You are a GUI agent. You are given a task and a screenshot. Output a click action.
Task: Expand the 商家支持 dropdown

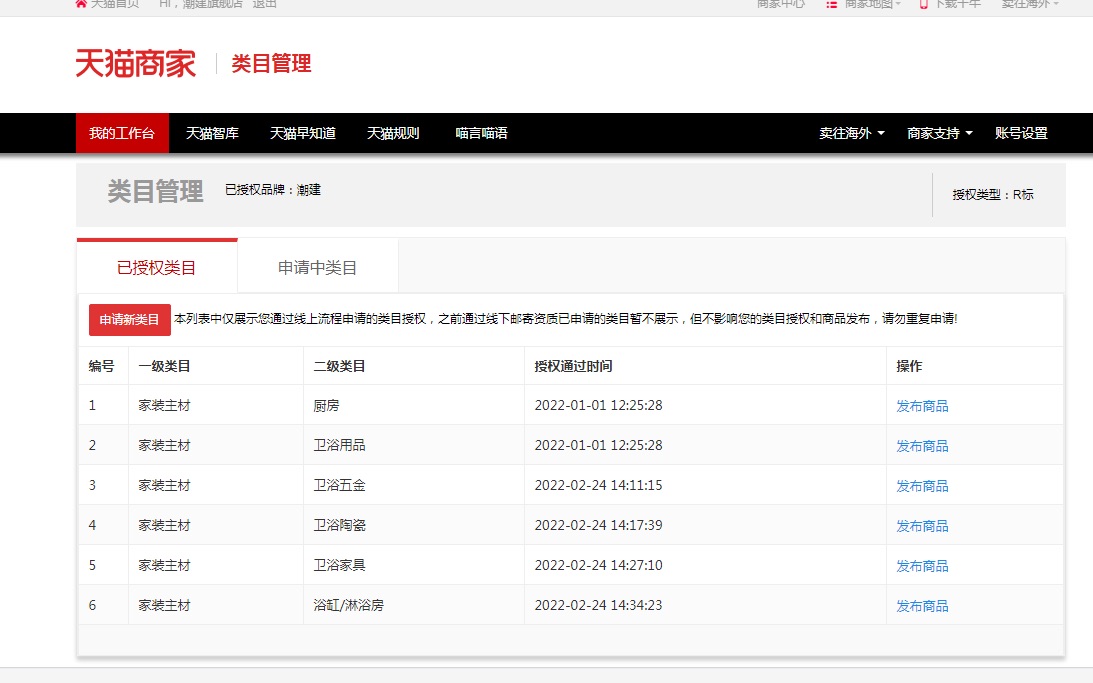pyautogui.click(x=940, y=133)
